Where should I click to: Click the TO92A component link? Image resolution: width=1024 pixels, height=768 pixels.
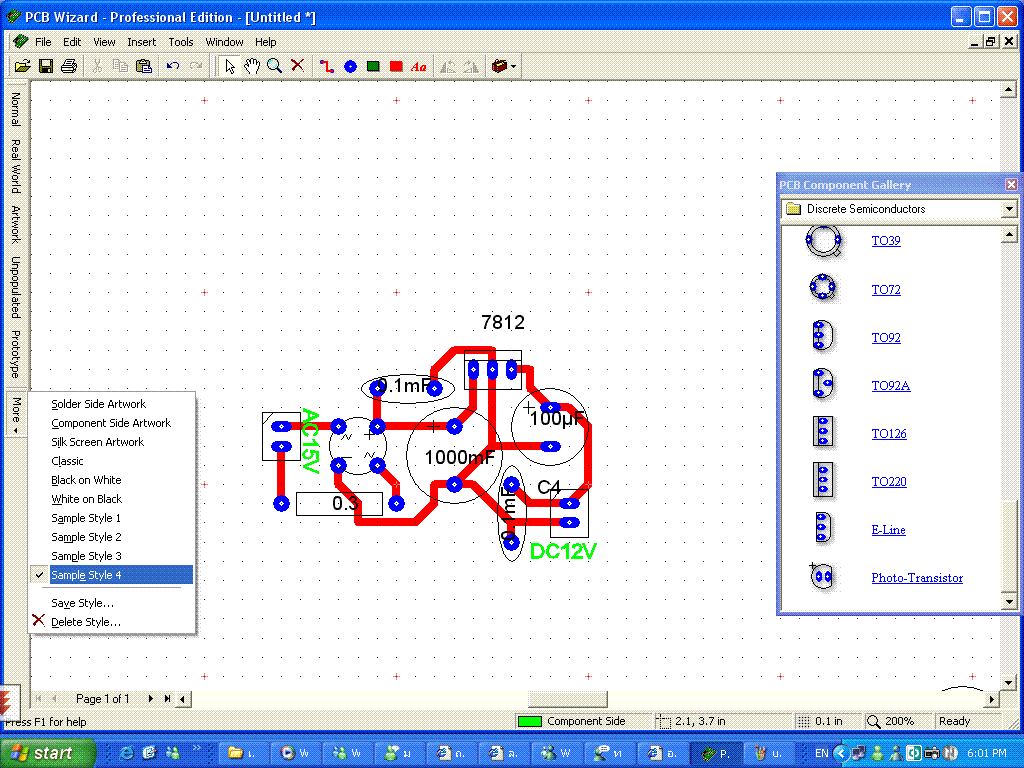pos(891,385)
